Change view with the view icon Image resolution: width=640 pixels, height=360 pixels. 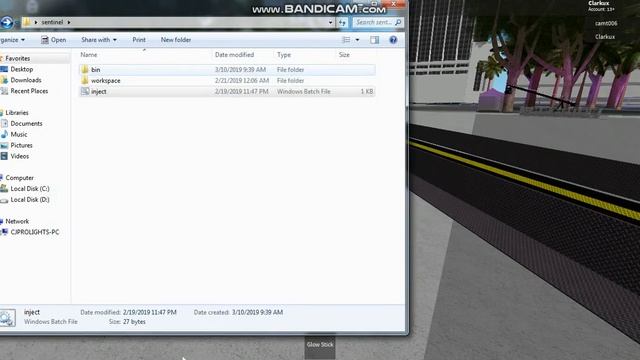(346, 40)
